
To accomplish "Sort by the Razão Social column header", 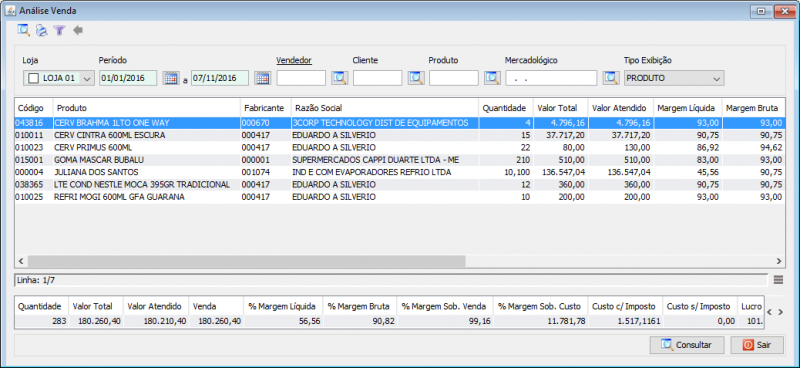I will (x=385, y=108).
